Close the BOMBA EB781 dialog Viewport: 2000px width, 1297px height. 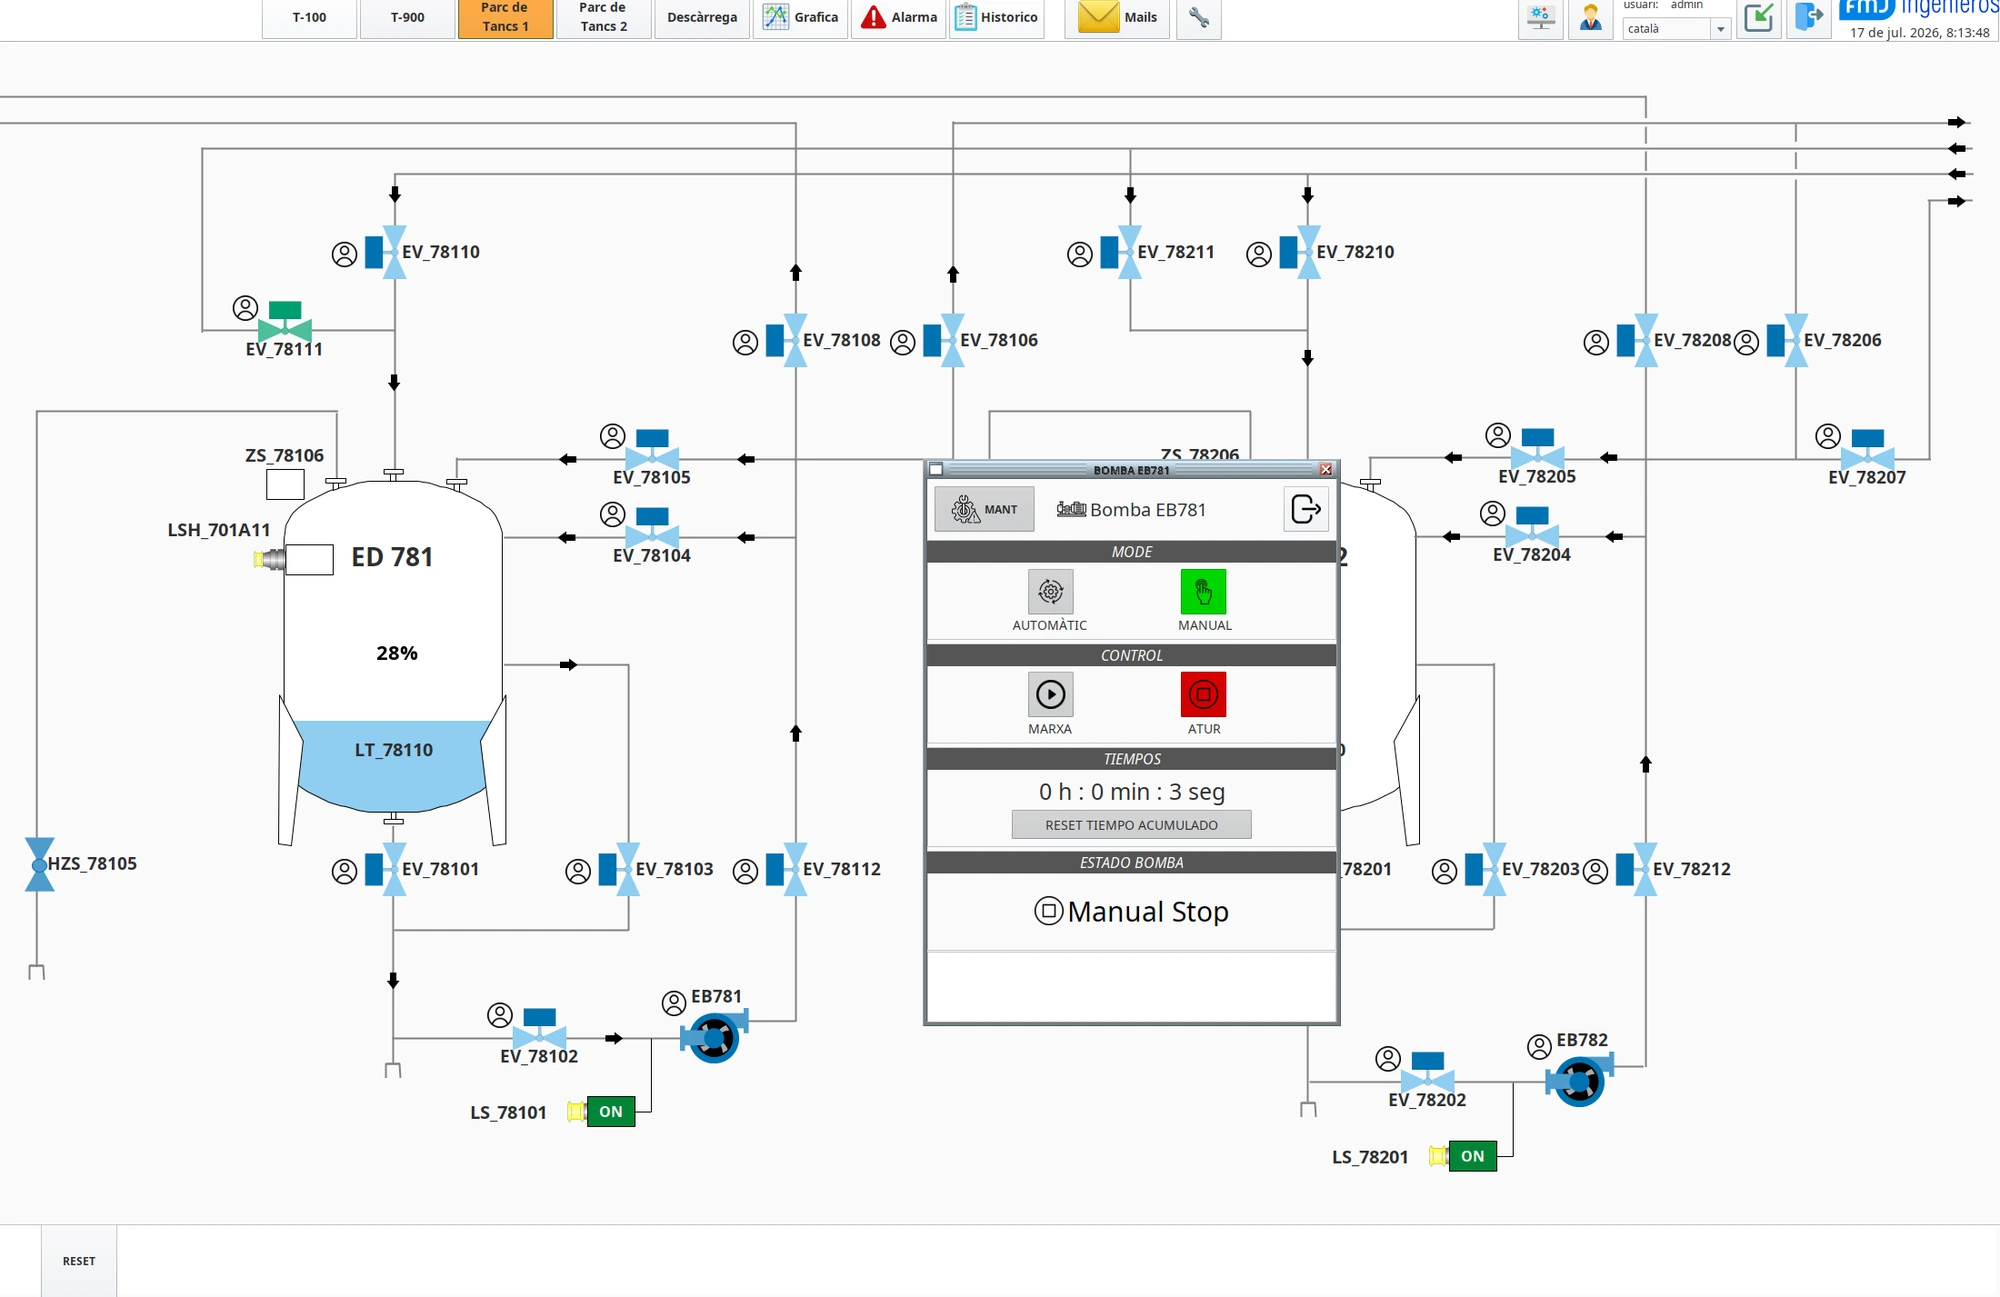(x=1326, y=469)
